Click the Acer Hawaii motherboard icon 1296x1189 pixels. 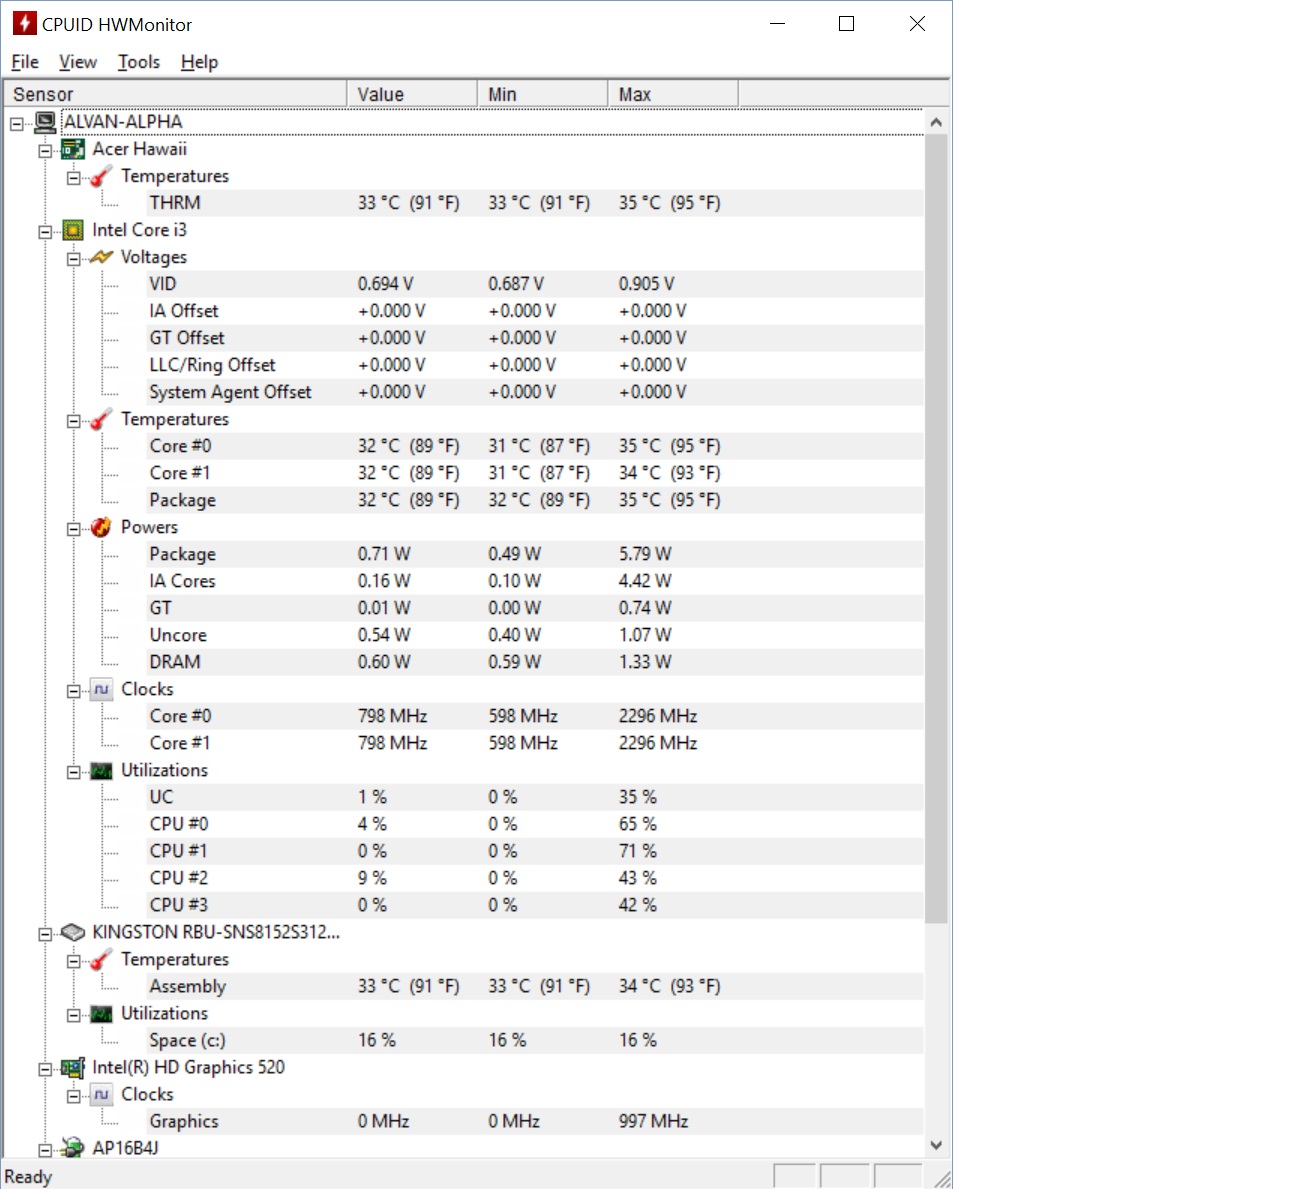coord(73,149)
